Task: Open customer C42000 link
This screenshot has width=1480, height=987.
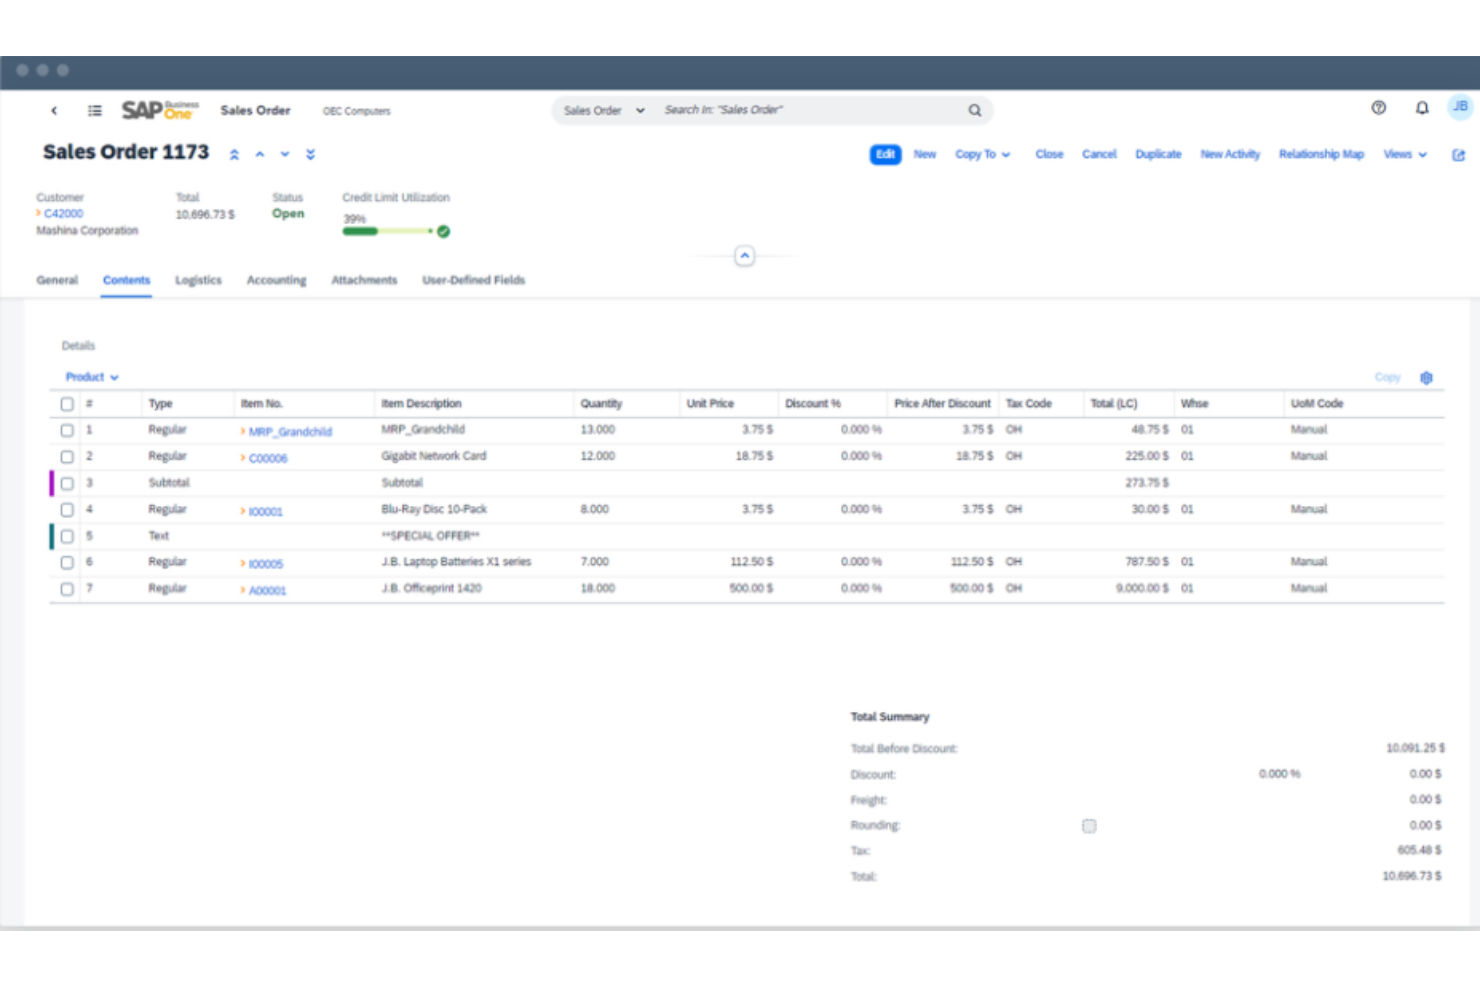Action: tap(62, 213)
